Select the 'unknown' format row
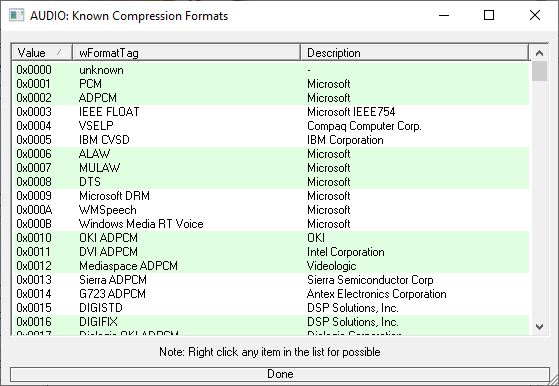Viewport: 559px width, 386px height. tap(101, 70)
